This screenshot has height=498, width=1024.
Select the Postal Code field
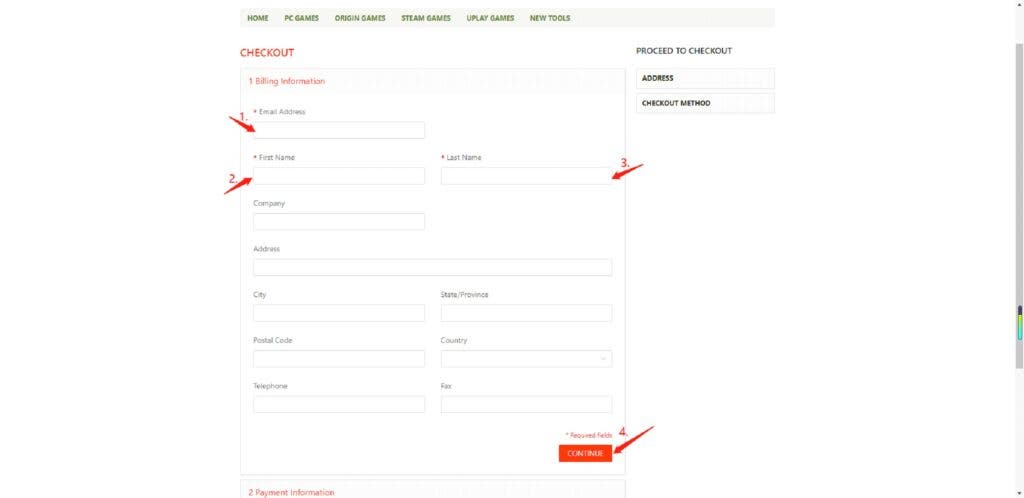339,359
